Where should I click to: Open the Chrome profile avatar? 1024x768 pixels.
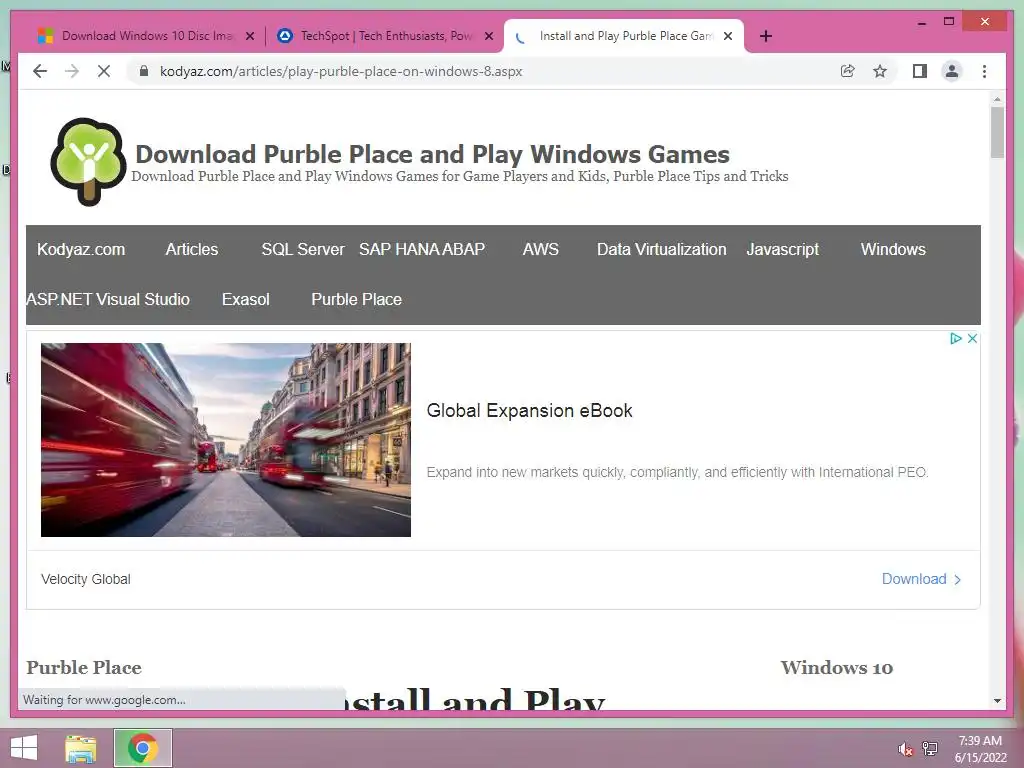point(952,71)
